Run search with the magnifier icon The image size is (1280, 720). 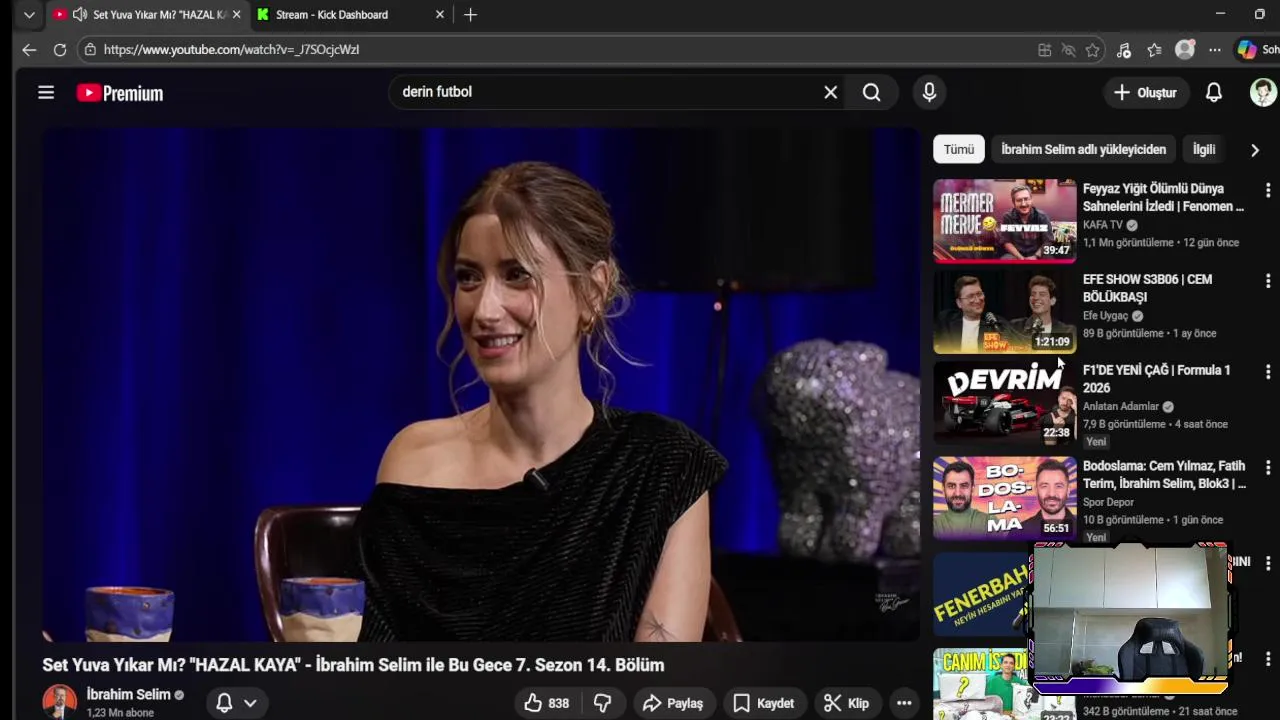pos(872,92)
